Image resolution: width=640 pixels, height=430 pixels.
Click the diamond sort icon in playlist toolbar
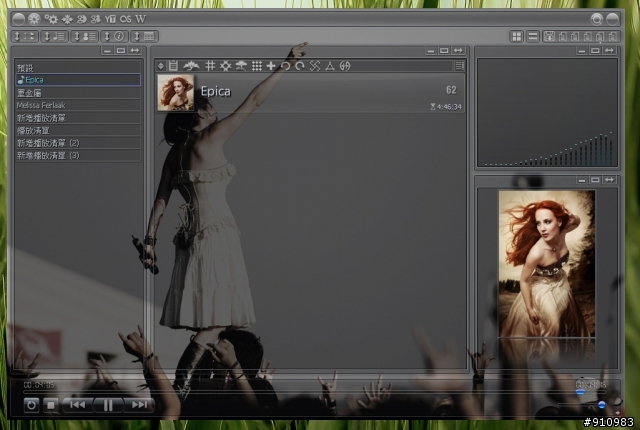(x=161, y=66)
